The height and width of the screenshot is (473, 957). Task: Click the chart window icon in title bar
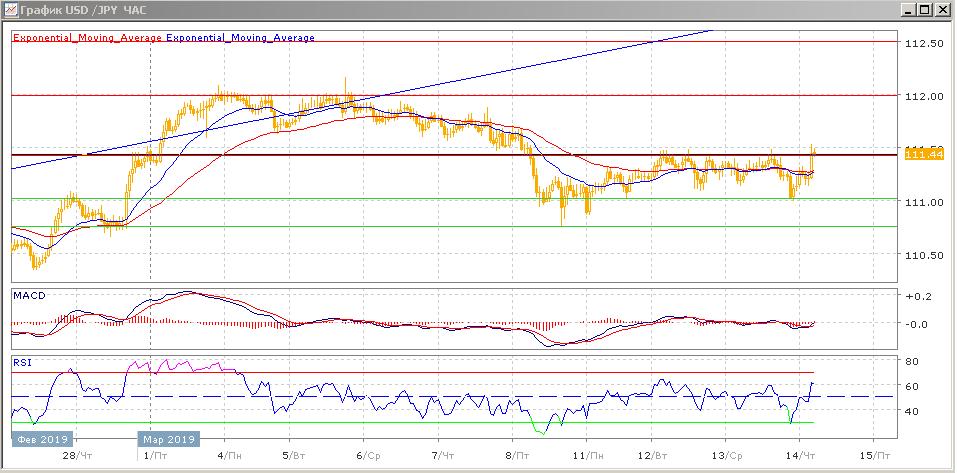point(10,10)
